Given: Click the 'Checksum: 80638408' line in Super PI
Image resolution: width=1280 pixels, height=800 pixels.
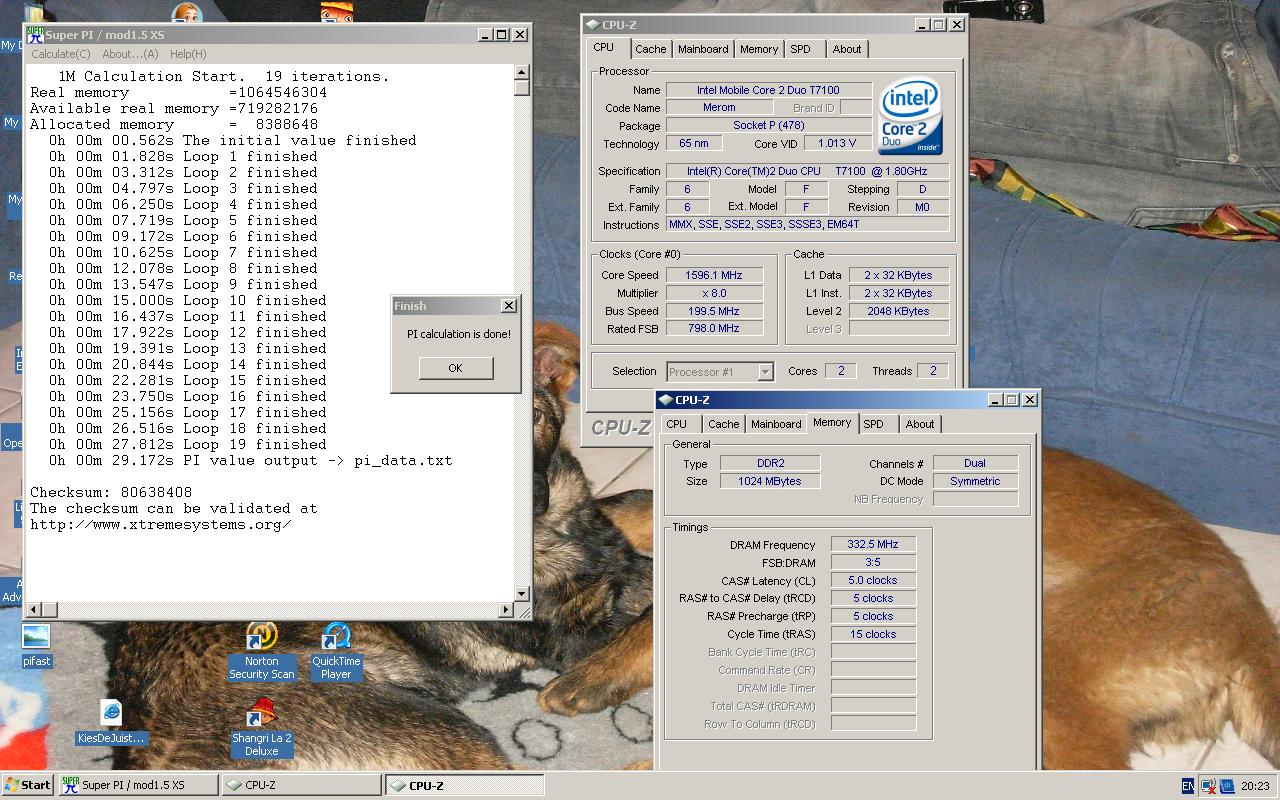Looking at the screenshot, I should point(111,493).
